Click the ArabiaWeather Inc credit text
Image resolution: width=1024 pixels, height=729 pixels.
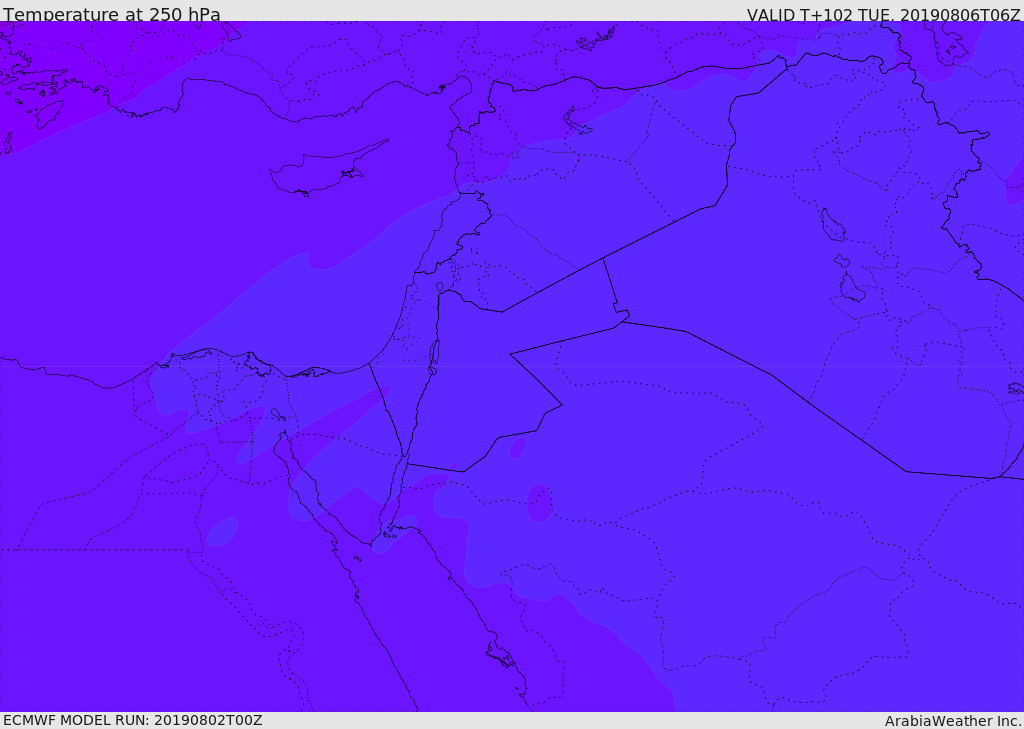pos(953,721)
